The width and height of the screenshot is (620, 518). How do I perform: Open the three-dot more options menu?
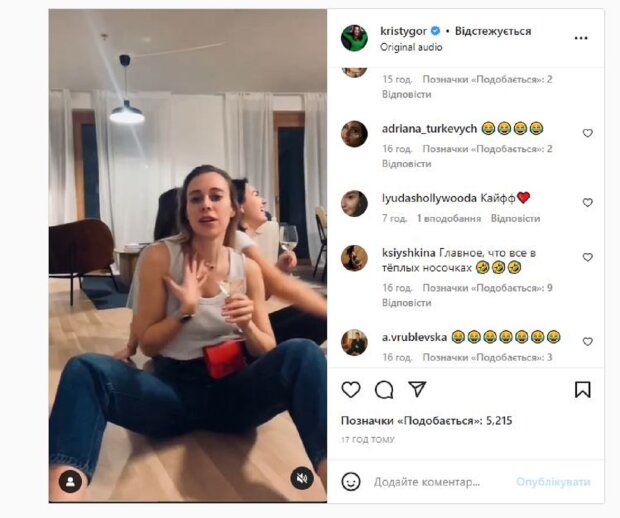581,38
